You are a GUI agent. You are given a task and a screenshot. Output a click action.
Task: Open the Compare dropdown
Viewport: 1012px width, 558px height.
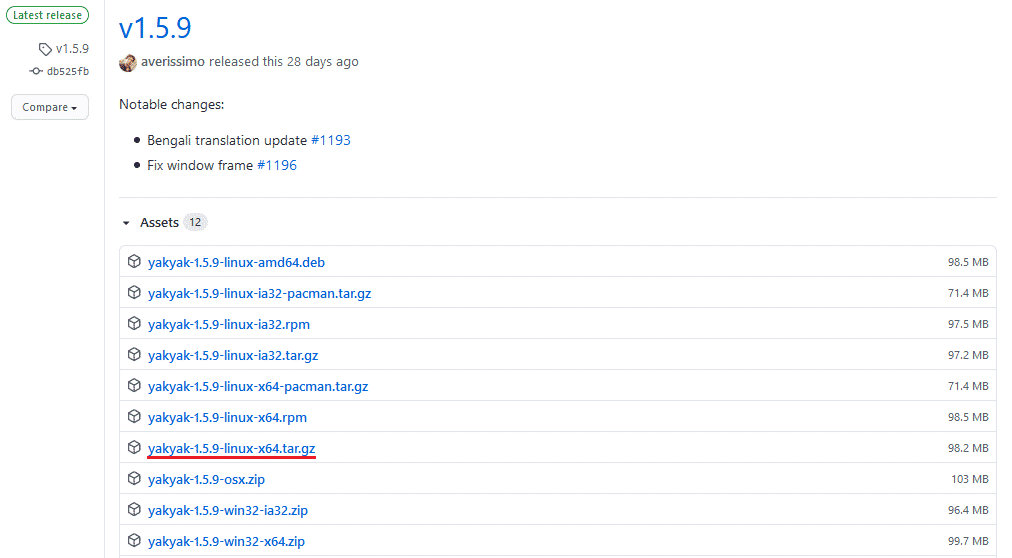click(50, 107)
